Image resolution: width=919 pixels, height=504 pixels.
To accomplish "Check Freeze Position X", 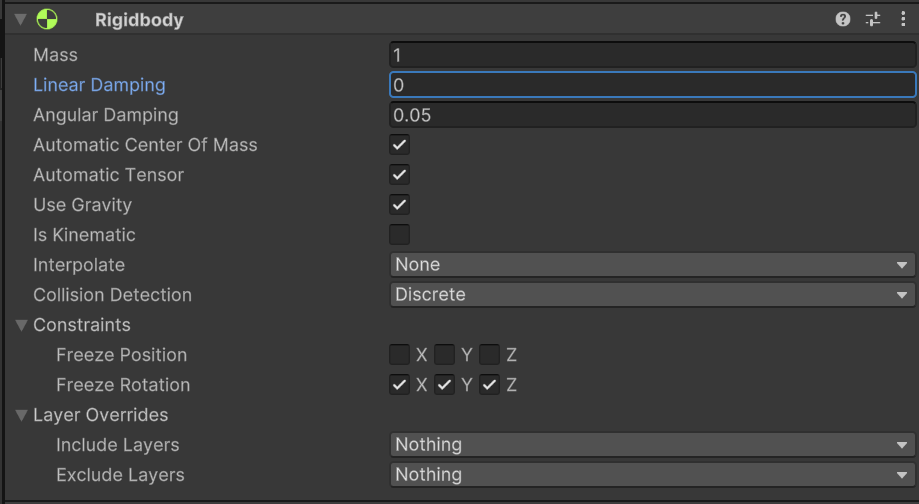I will tap(399, 355).
